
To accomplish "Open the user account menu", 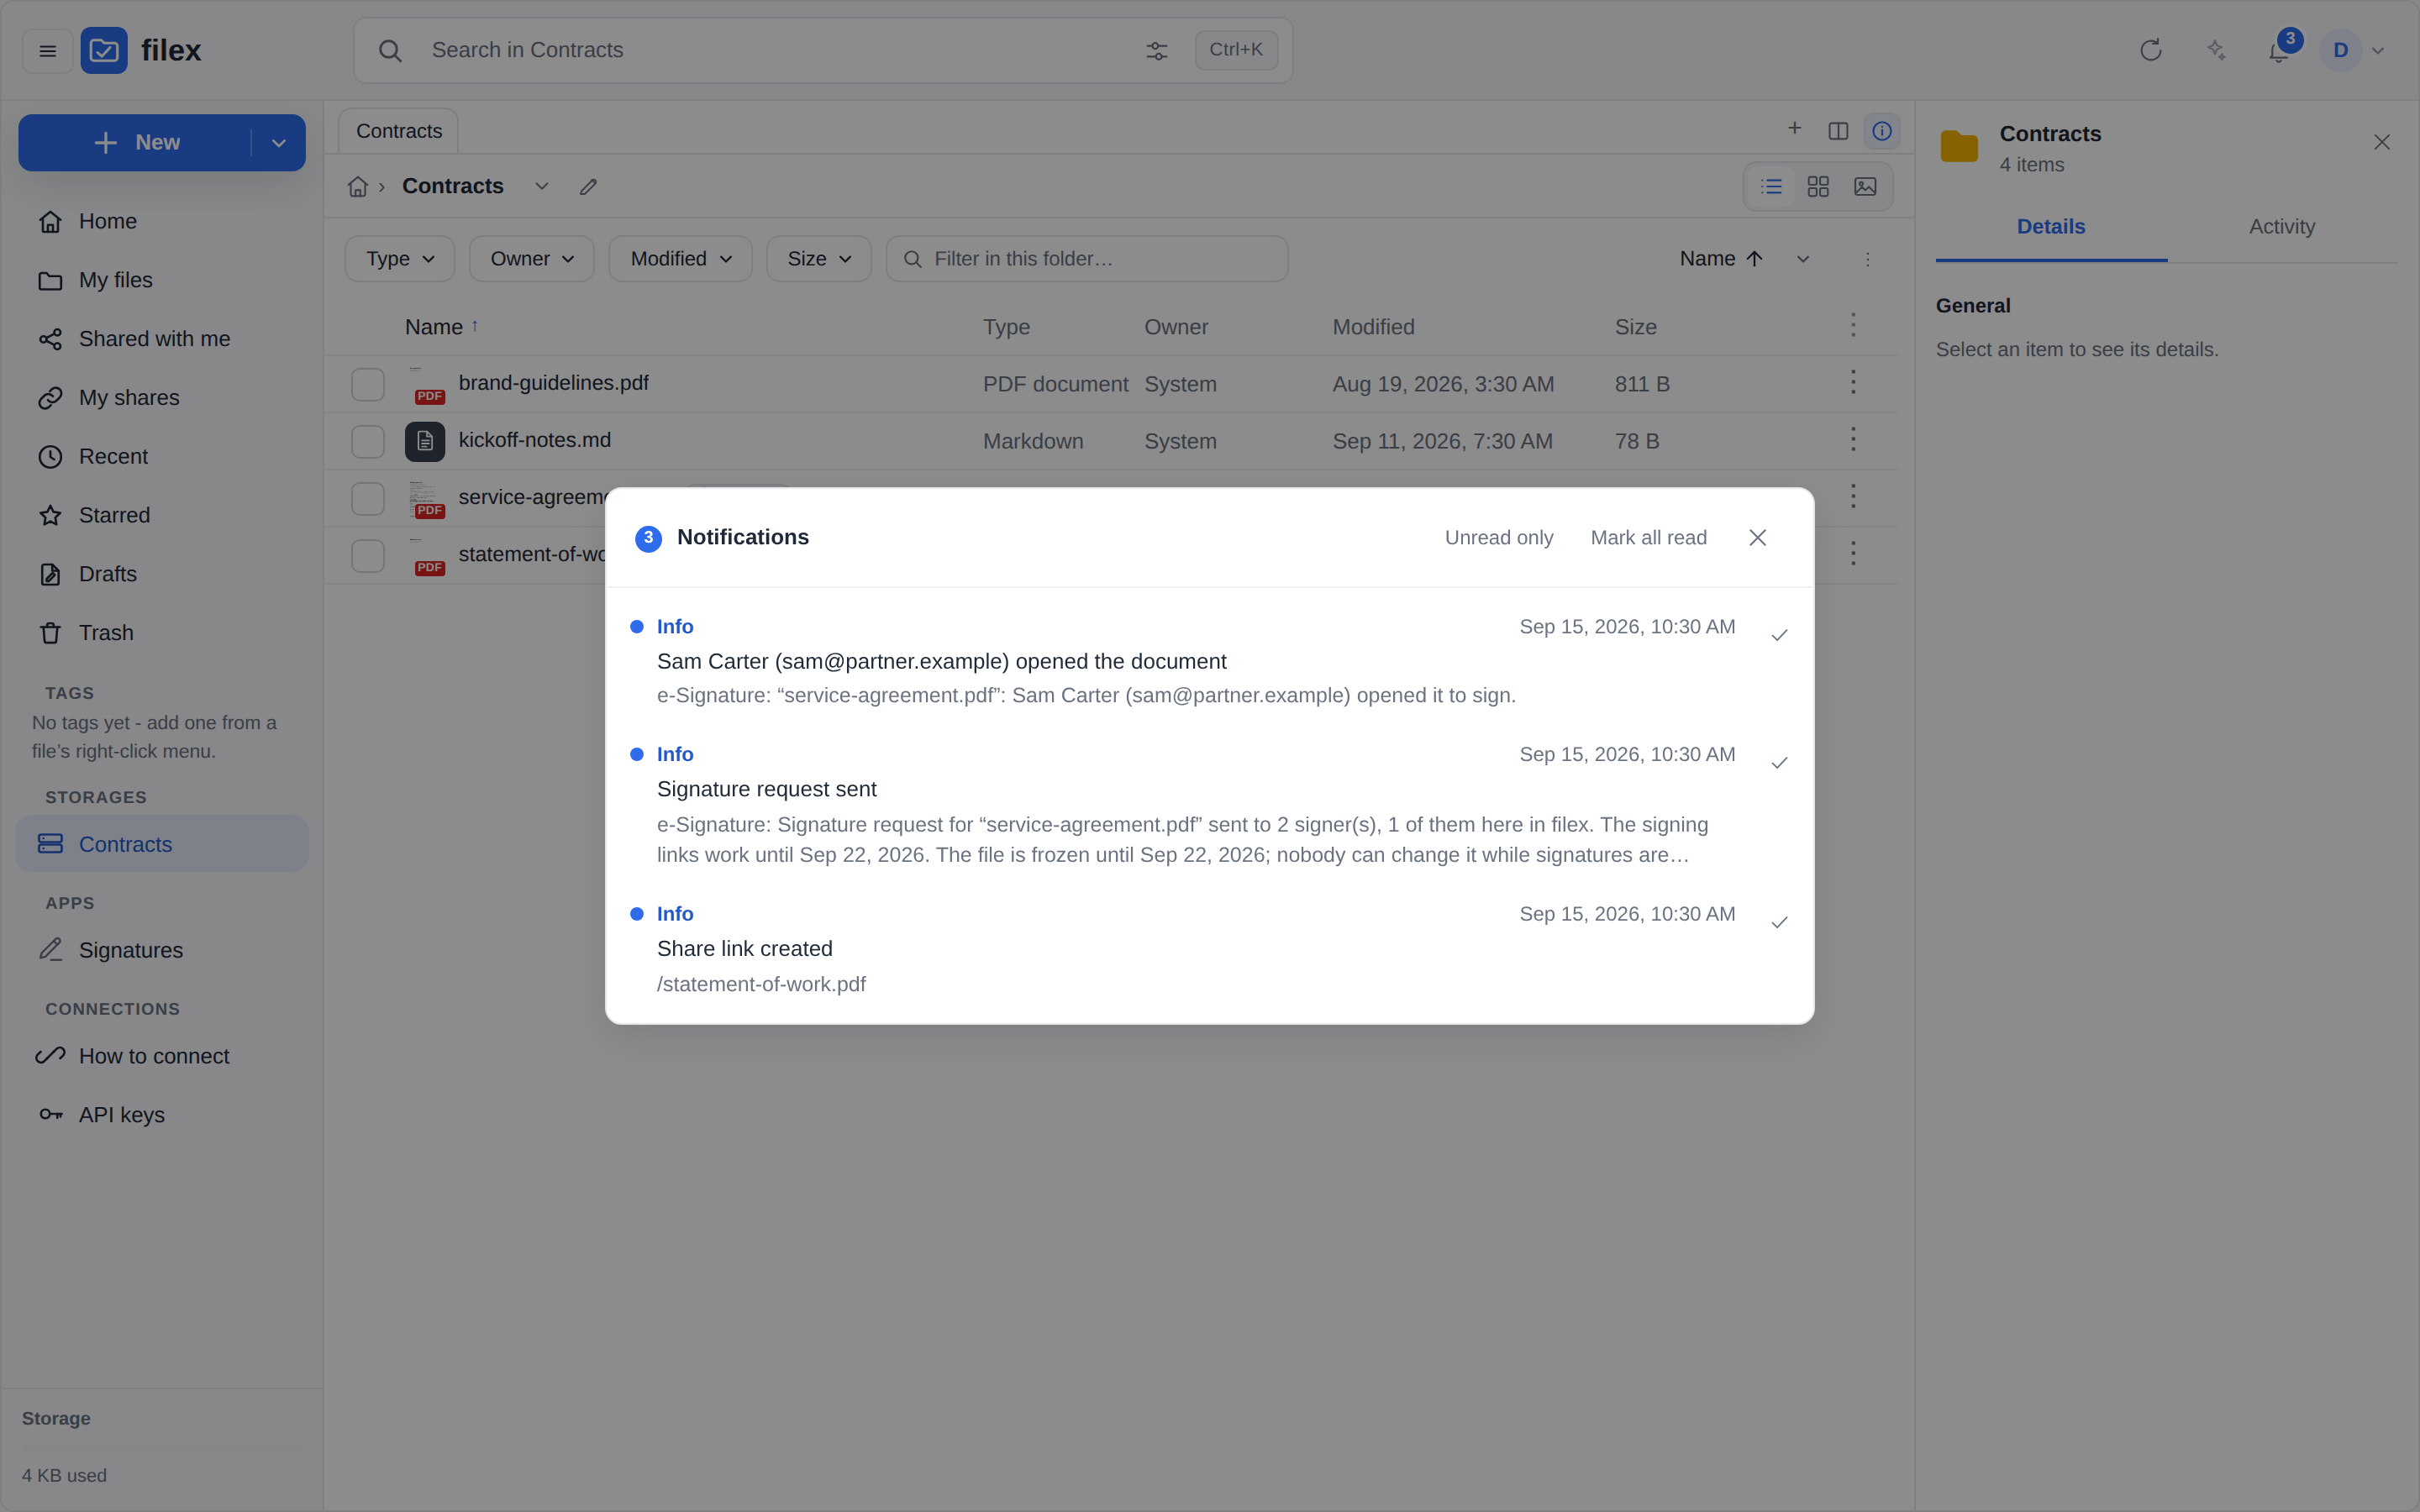I will tap(2354, 51).
